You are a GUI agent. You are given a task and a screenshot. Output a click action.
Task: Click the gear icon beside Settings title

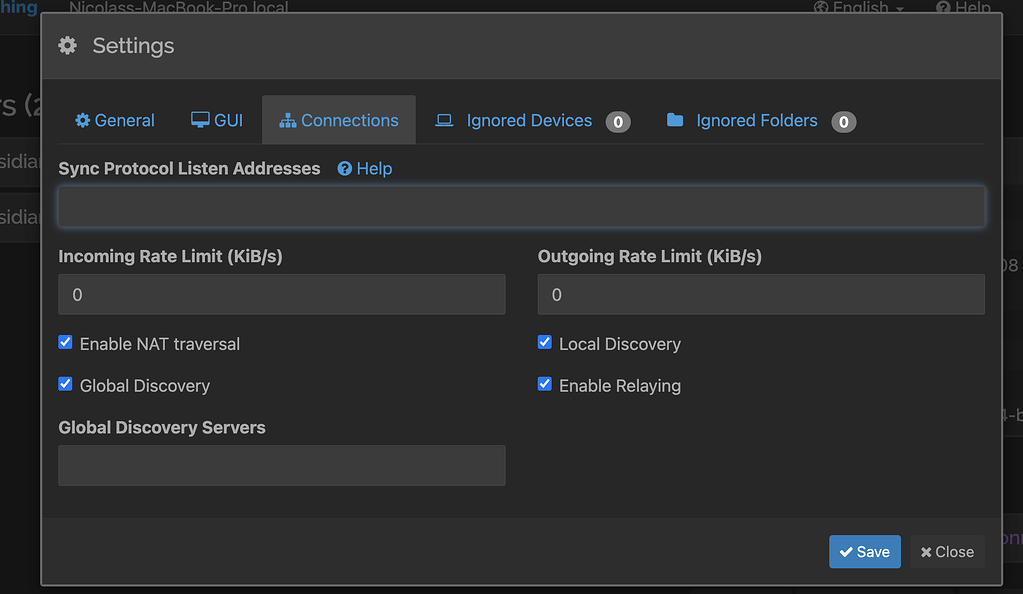click(66, 45)
